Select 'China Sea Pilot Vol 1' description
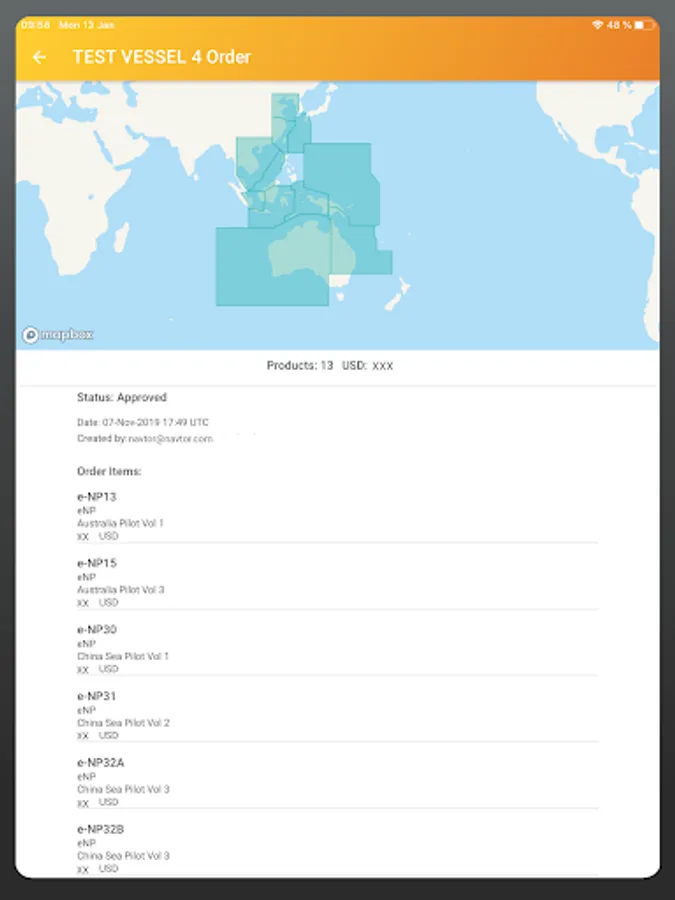 [x=123, y=656]
